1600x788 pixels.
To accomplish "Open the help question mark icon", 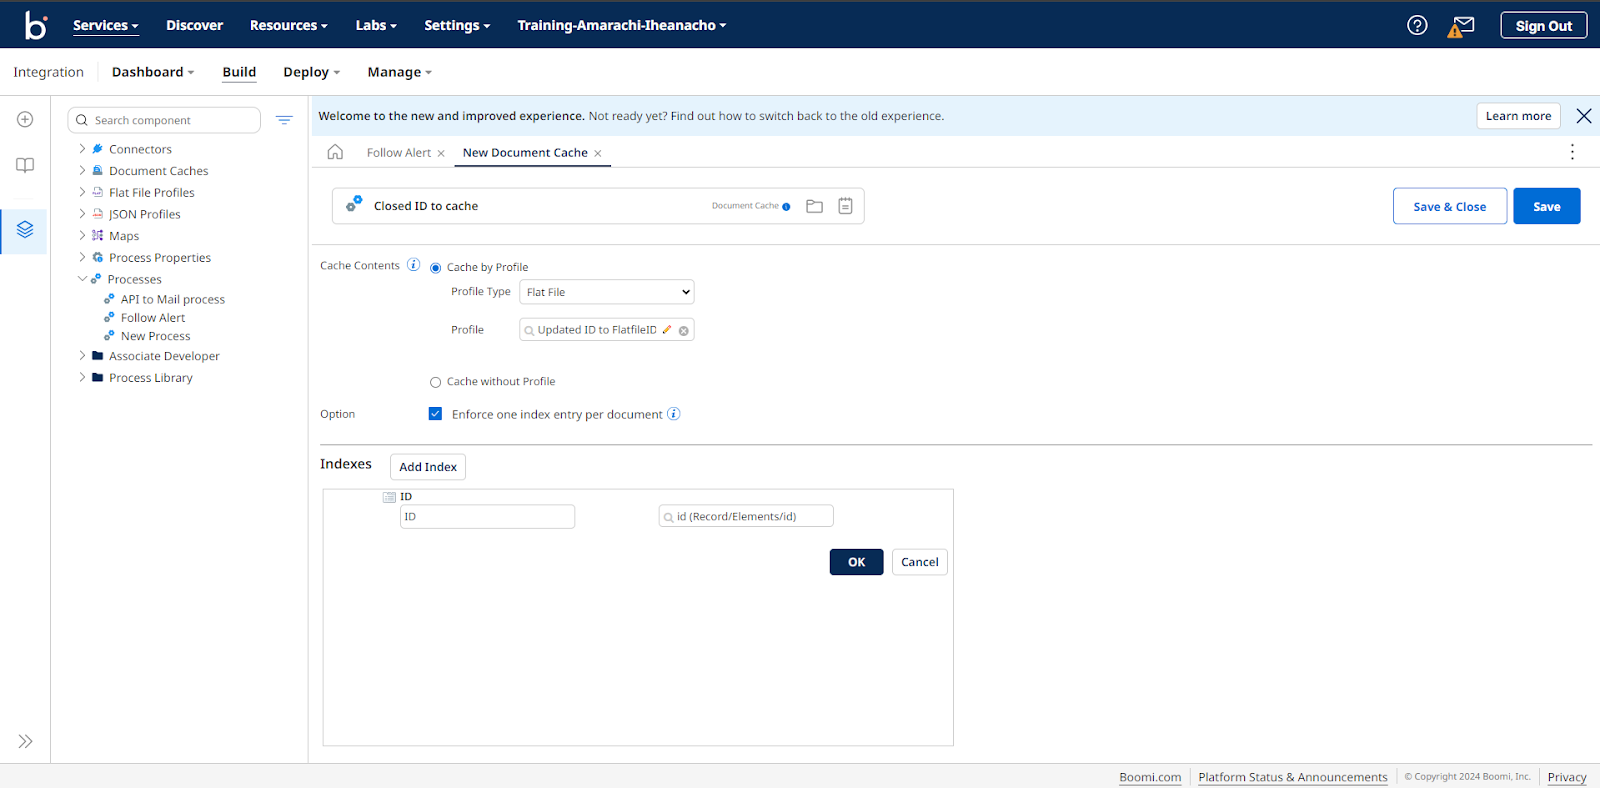I will pyautogui.click(x=1417, y=25).
